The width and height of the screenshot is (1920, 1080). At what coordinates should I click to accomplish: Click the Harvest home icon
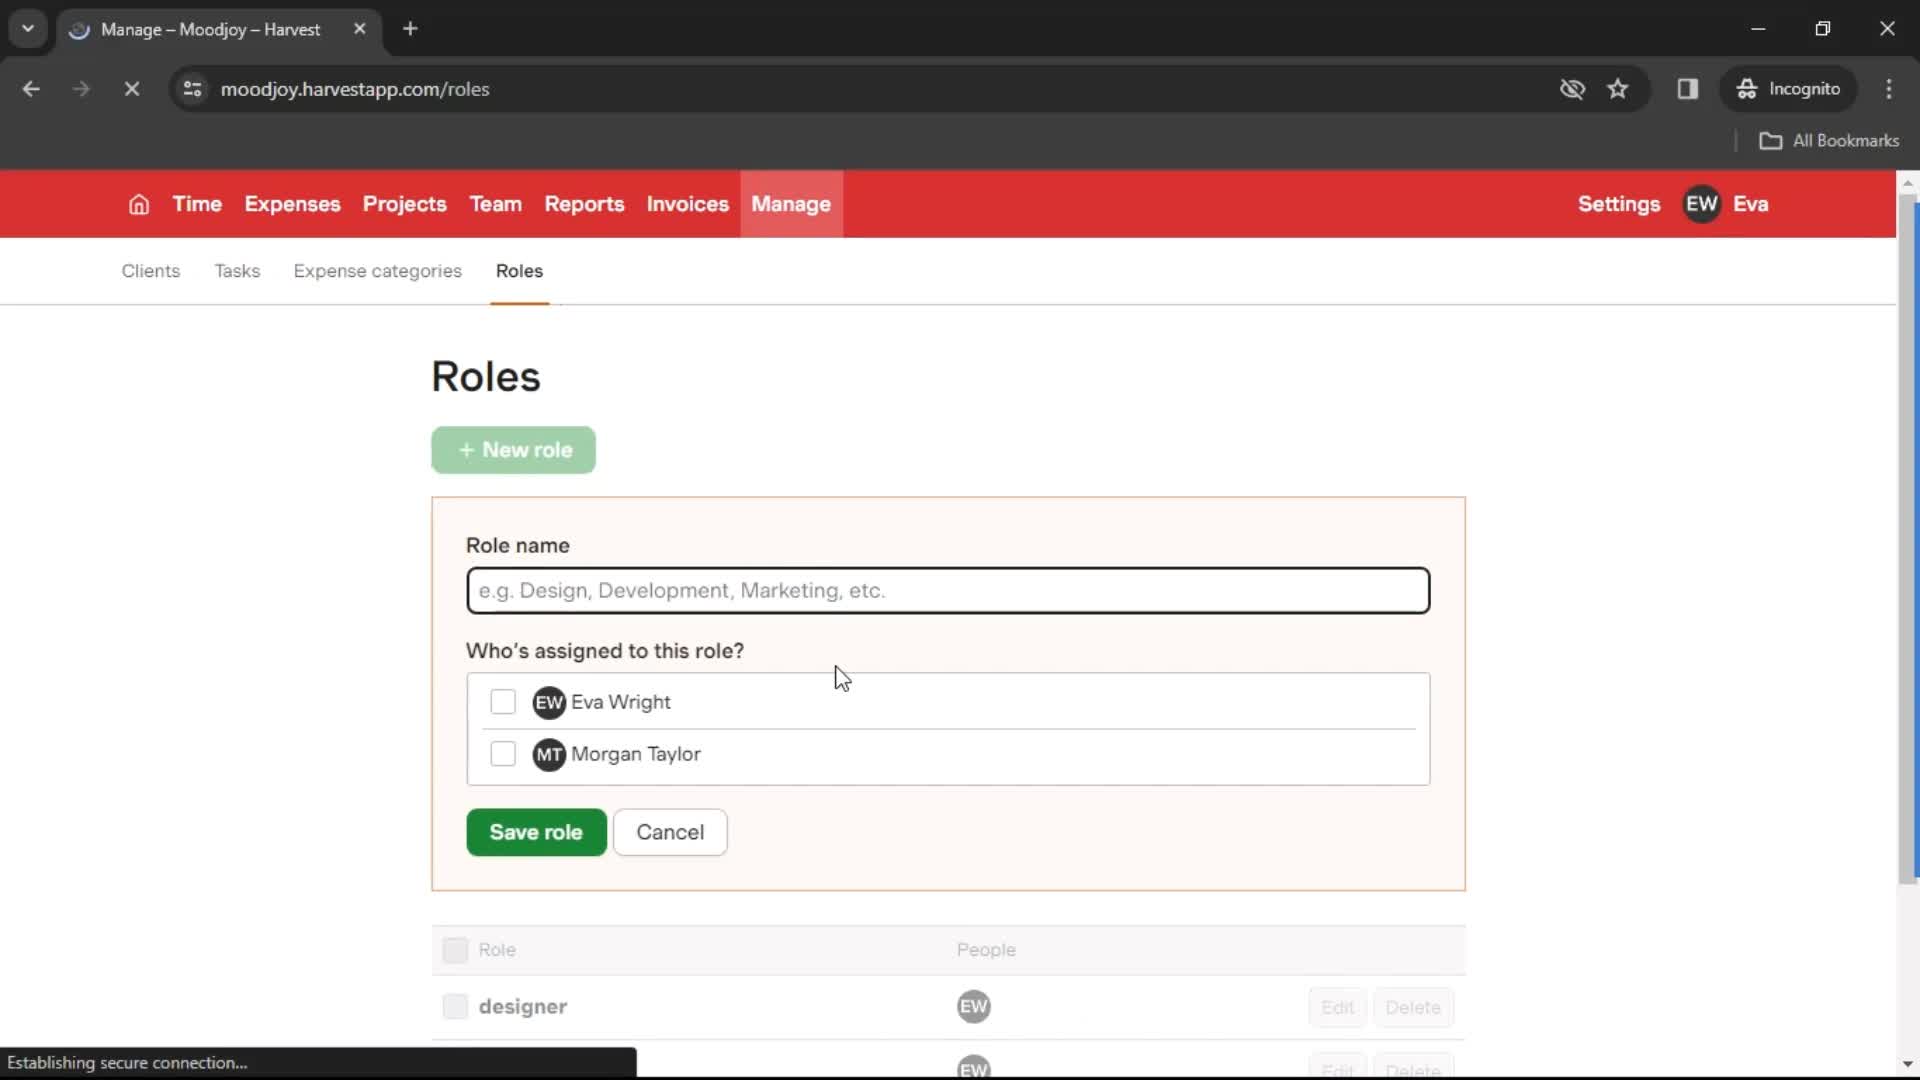(138, 203)
